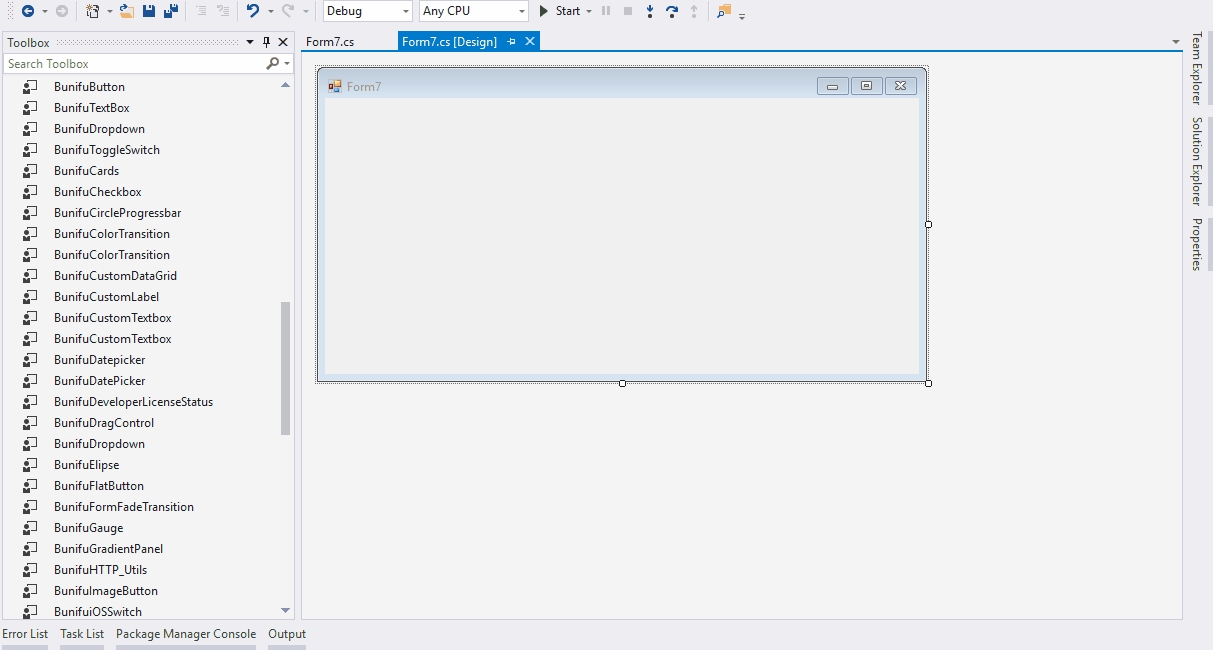Open the Debug configuration dropdown
Image resolution: width=1213 pixels, height=650 pixels.
pos(367,11)
